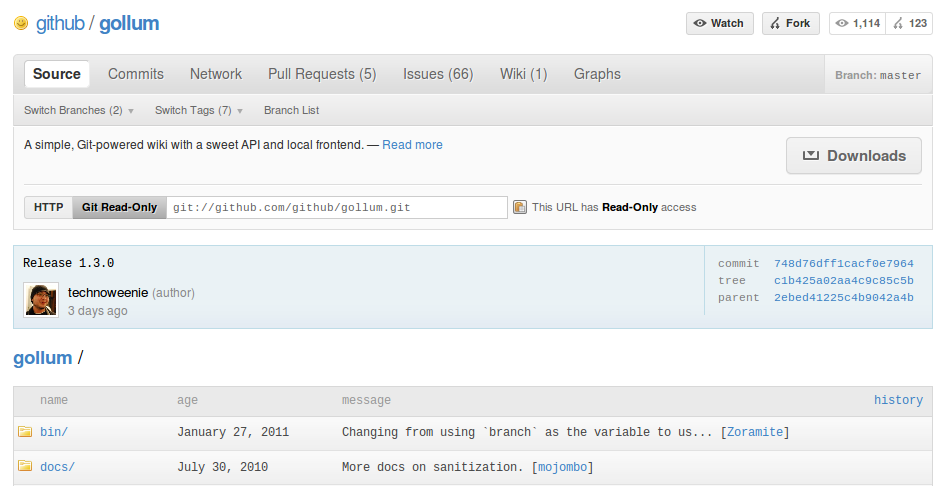This screenshot has height=486, width=946.
Task: Open the docs/ directory link
Action: point(57,467)
